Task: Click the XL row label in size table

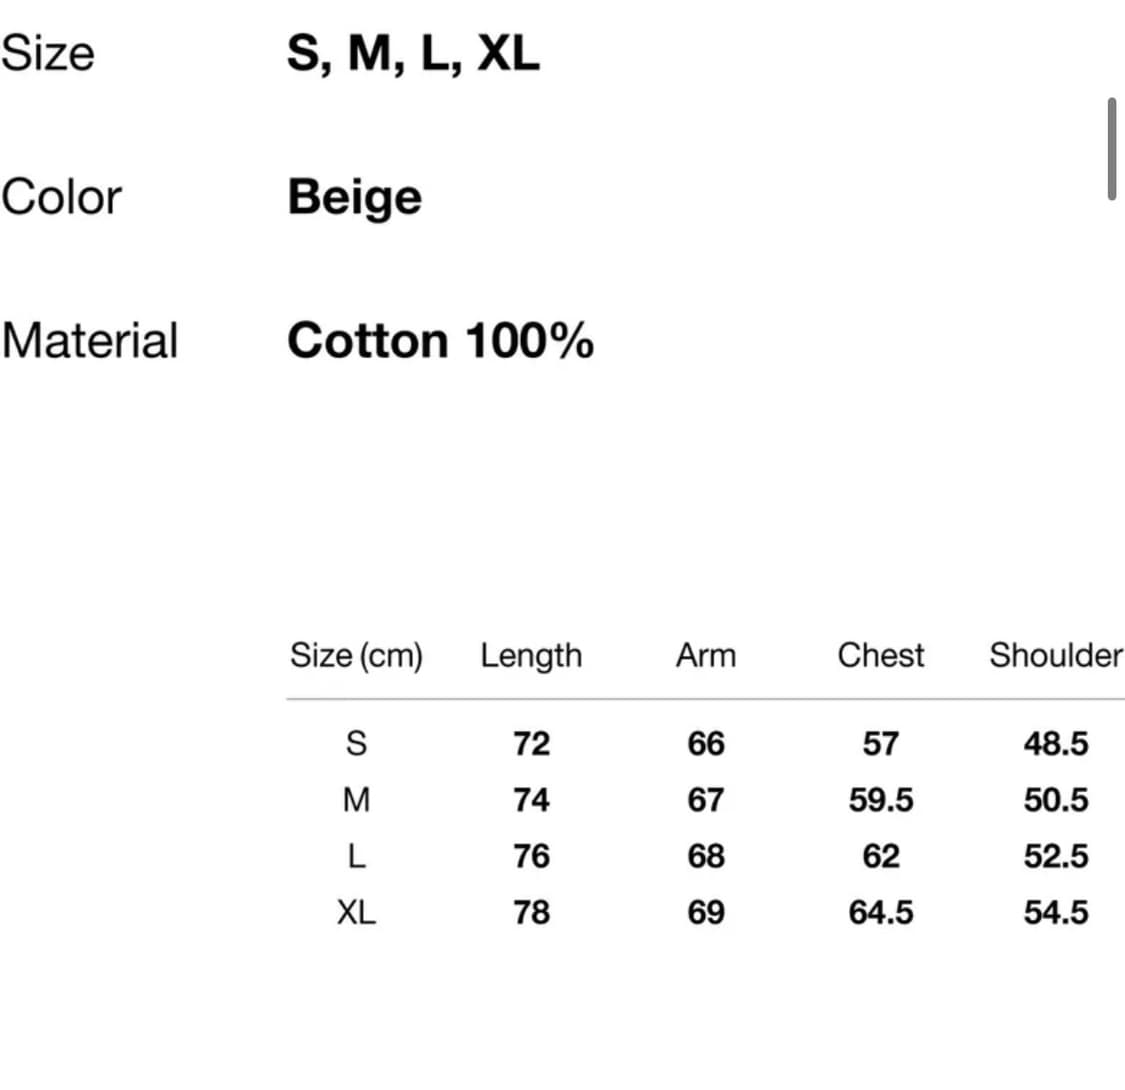Action: click(356, 913)
